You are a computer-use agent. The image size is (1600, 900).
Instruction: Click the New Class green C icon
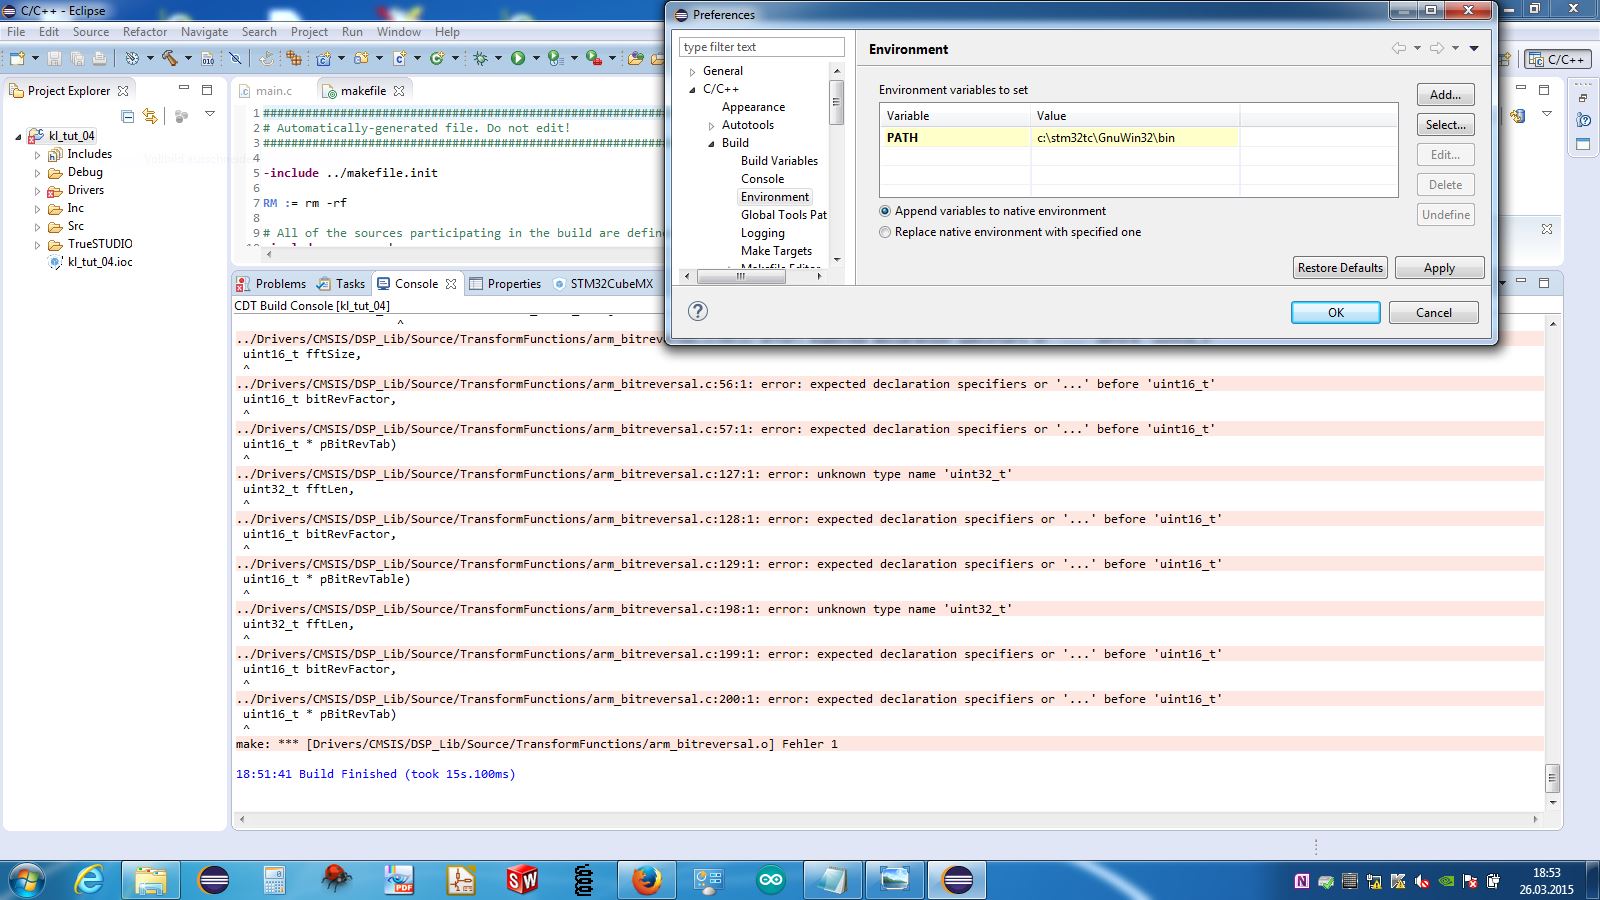point(437,58)
